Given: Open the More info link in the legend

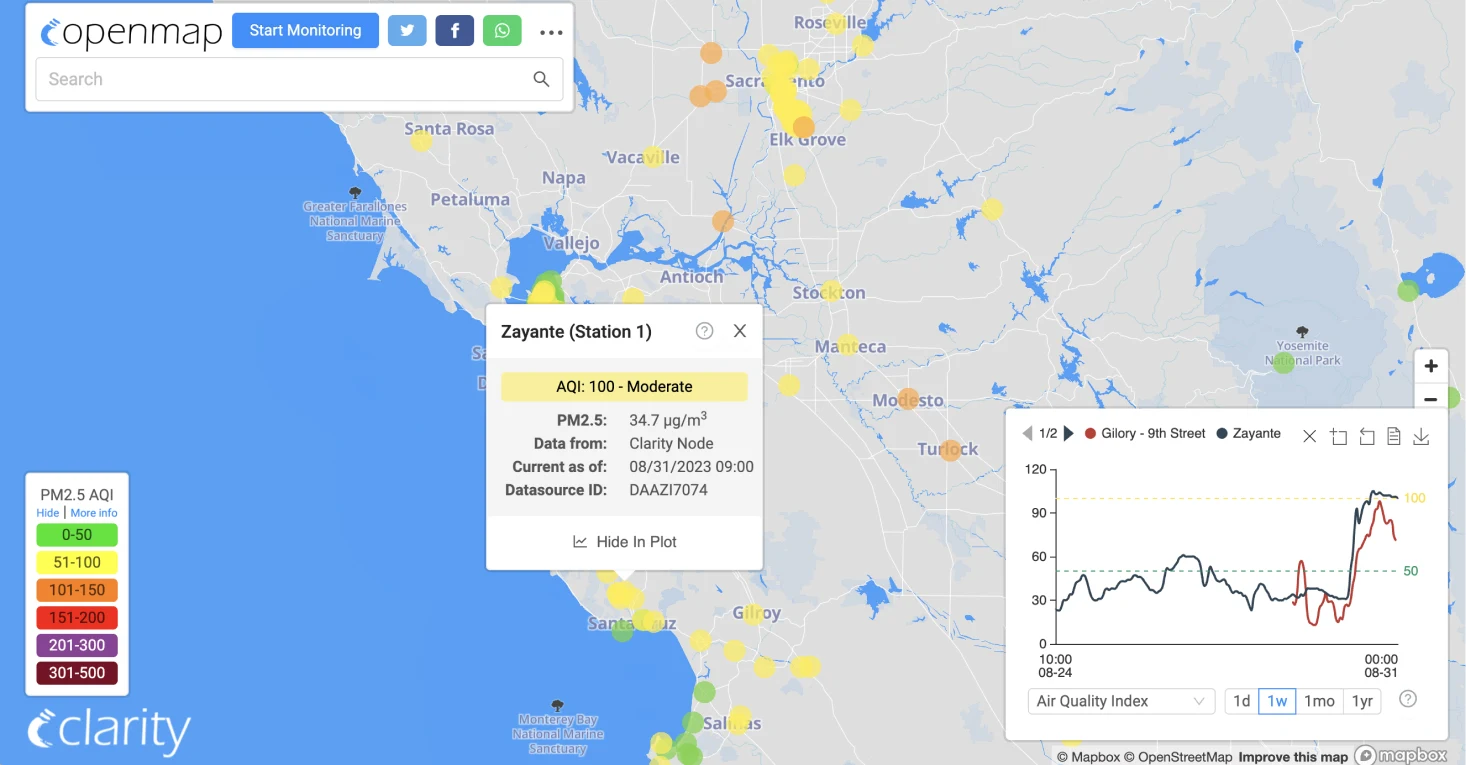Looking at the screenshot, I should click(x=93, y=513).
